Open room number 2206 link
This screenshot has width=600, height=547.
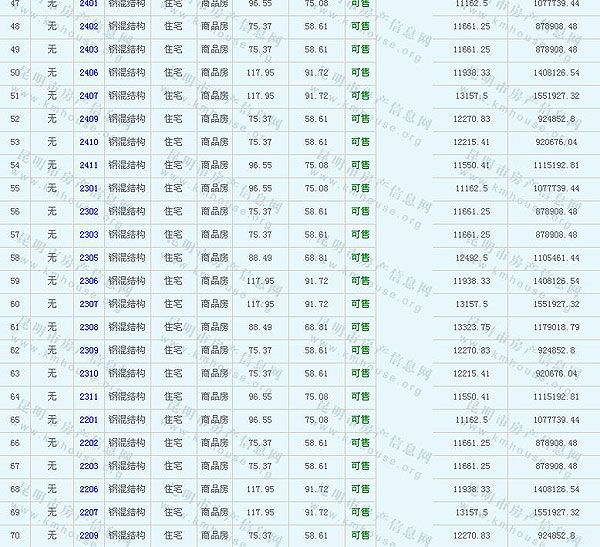click(x=89, y=489)
